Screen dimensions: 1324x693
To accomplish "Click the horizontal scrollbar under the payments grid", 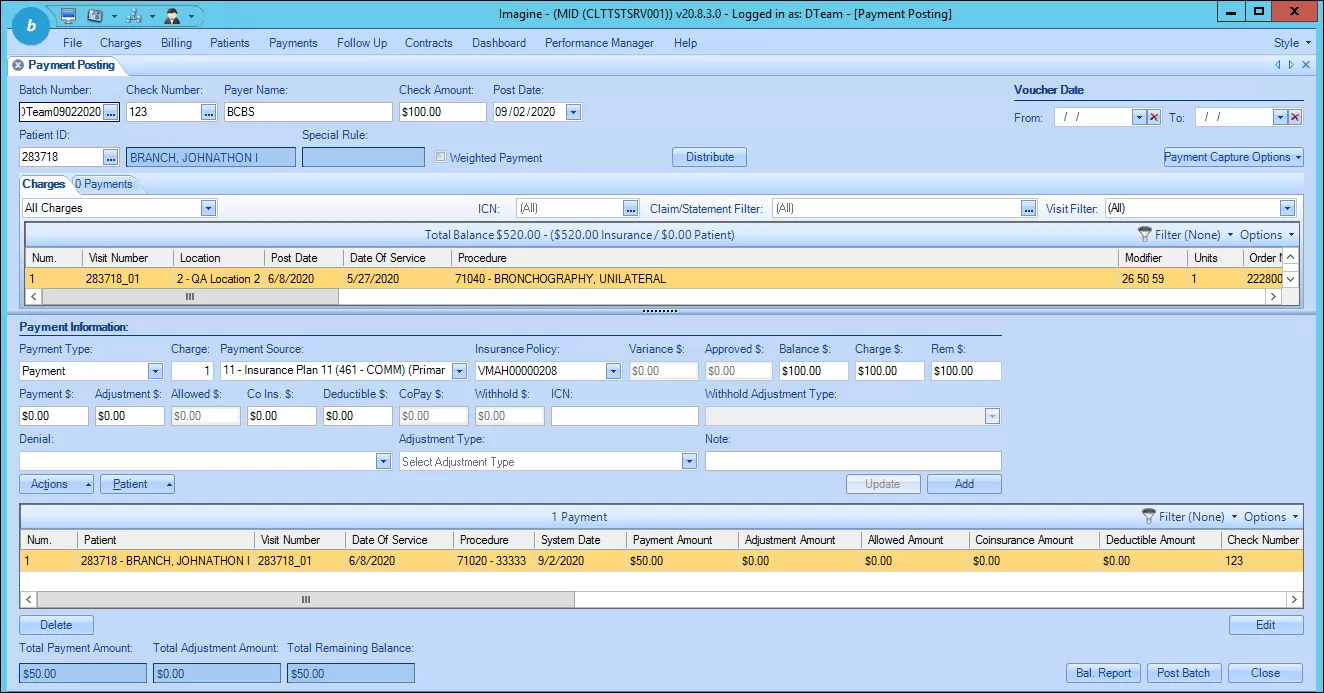I will tap(305, 599).
